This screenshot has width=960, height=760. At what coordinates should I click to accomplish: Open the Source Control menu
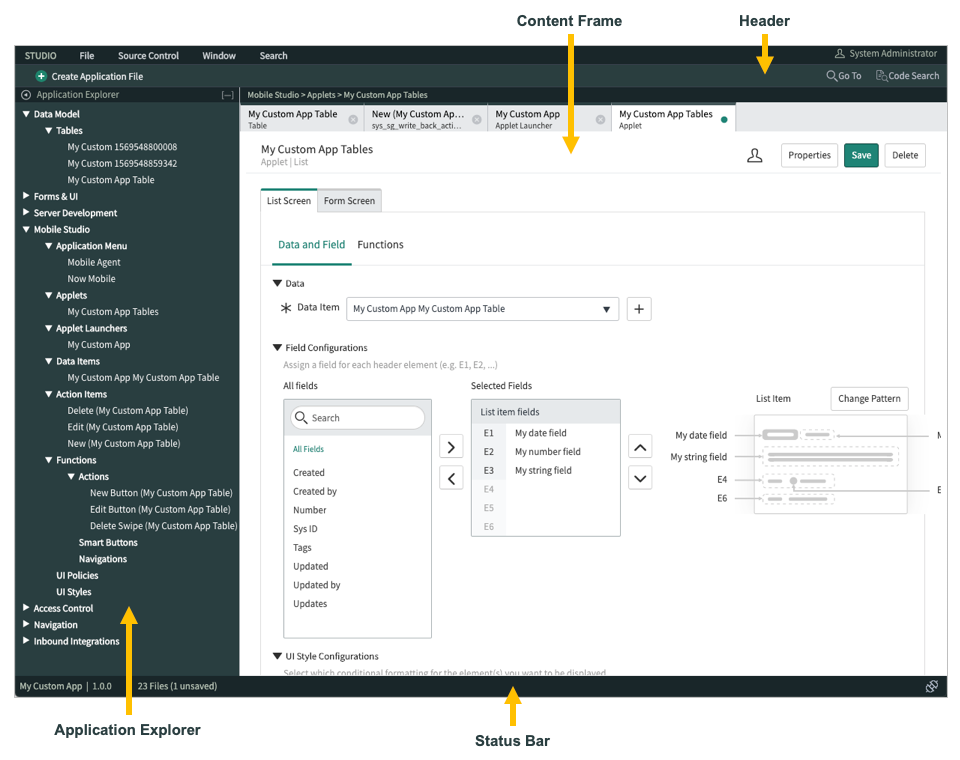tap(148, 55)
